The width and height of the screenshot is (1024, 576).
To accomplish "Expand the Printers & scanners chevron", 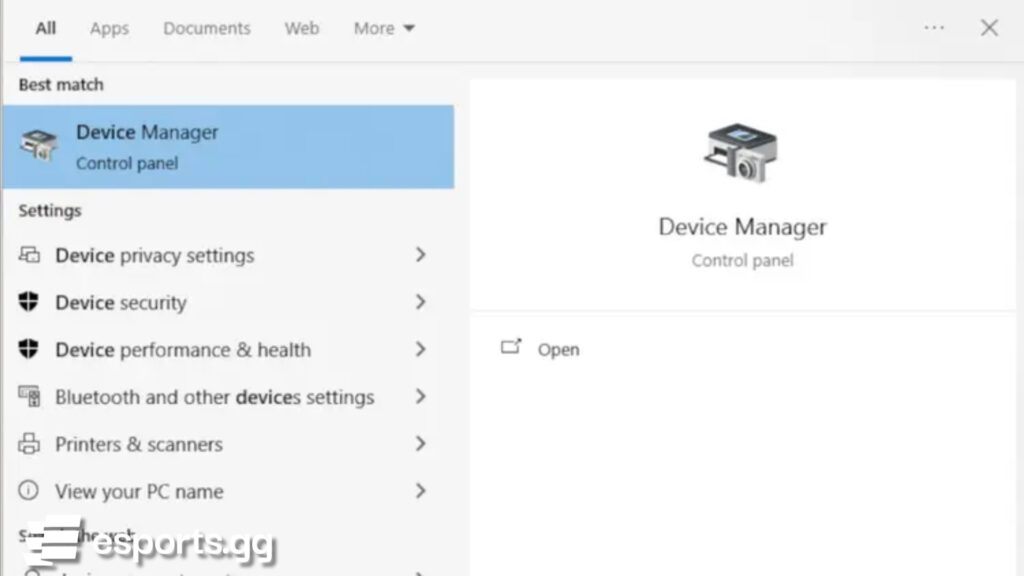I will (420, 444).
